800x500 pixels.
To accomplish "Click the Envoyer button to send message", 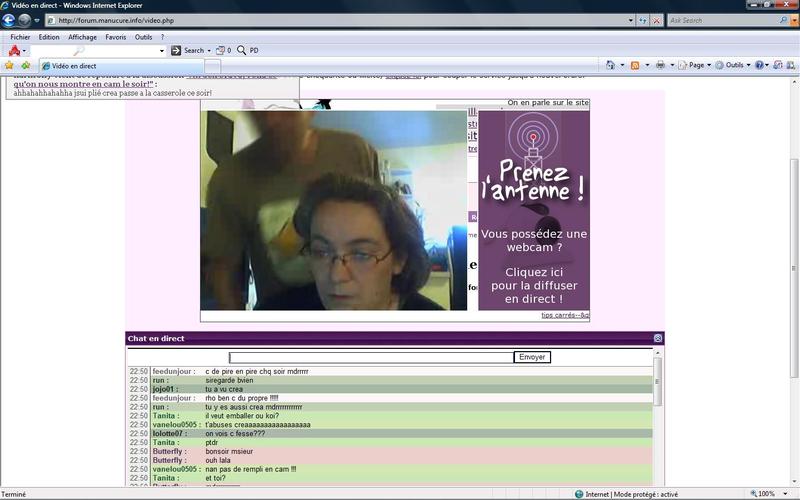I will 532,357.
